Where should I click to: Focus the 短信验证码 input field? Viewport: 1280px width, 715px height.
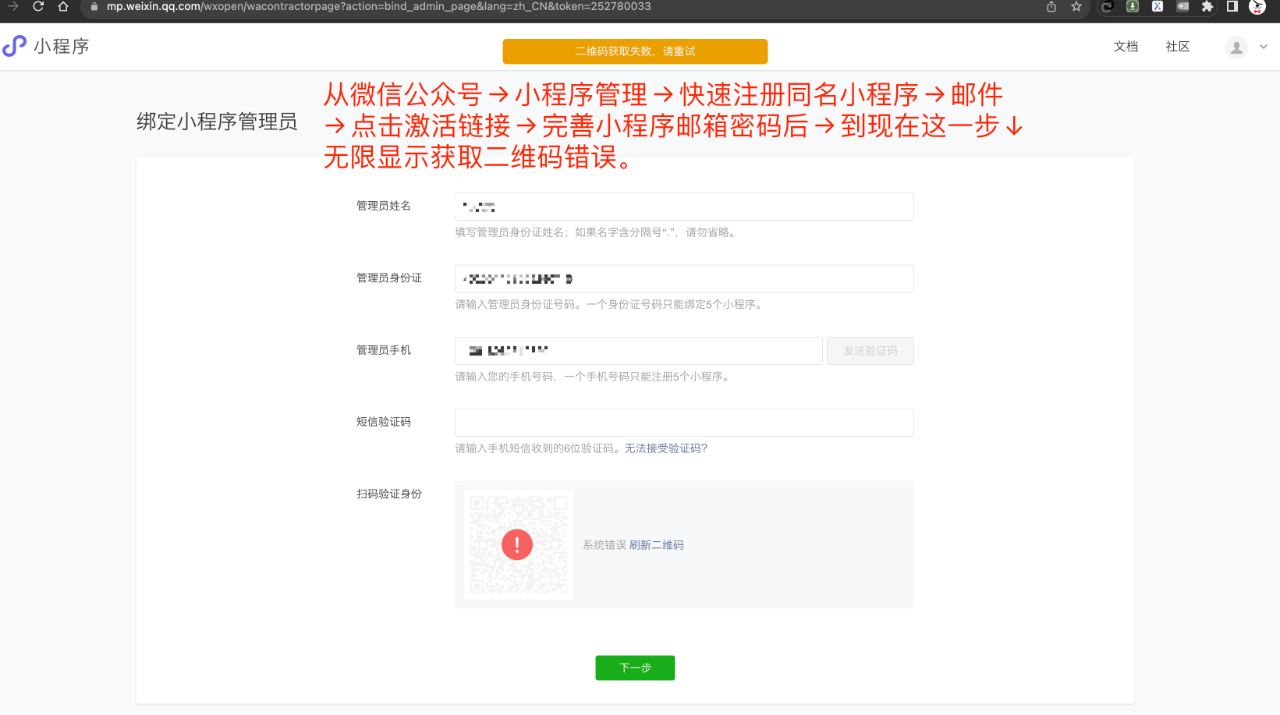[x=684, y=422]
